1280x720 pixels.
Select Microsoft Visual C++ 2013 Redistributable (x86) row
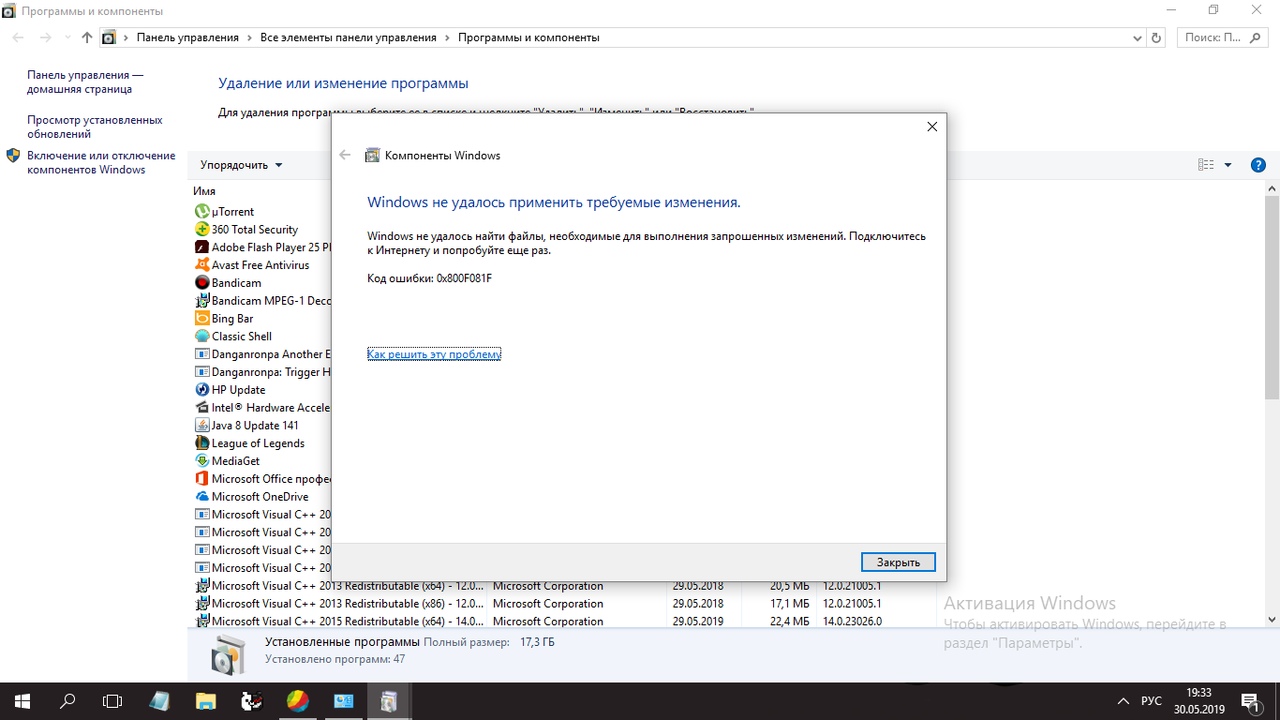565,604
